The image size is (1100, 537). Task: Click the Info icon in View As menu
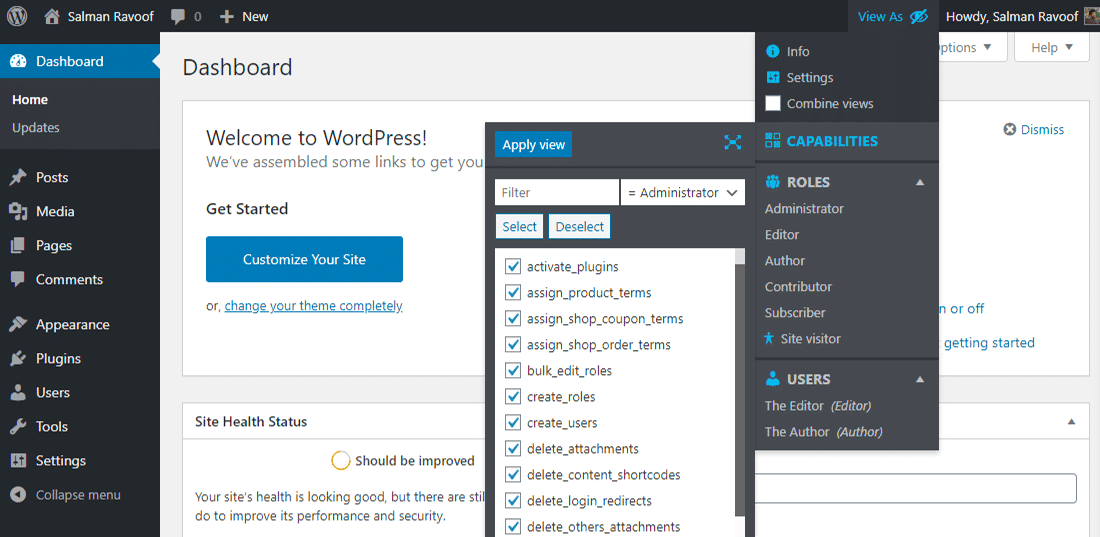point(772,51)
